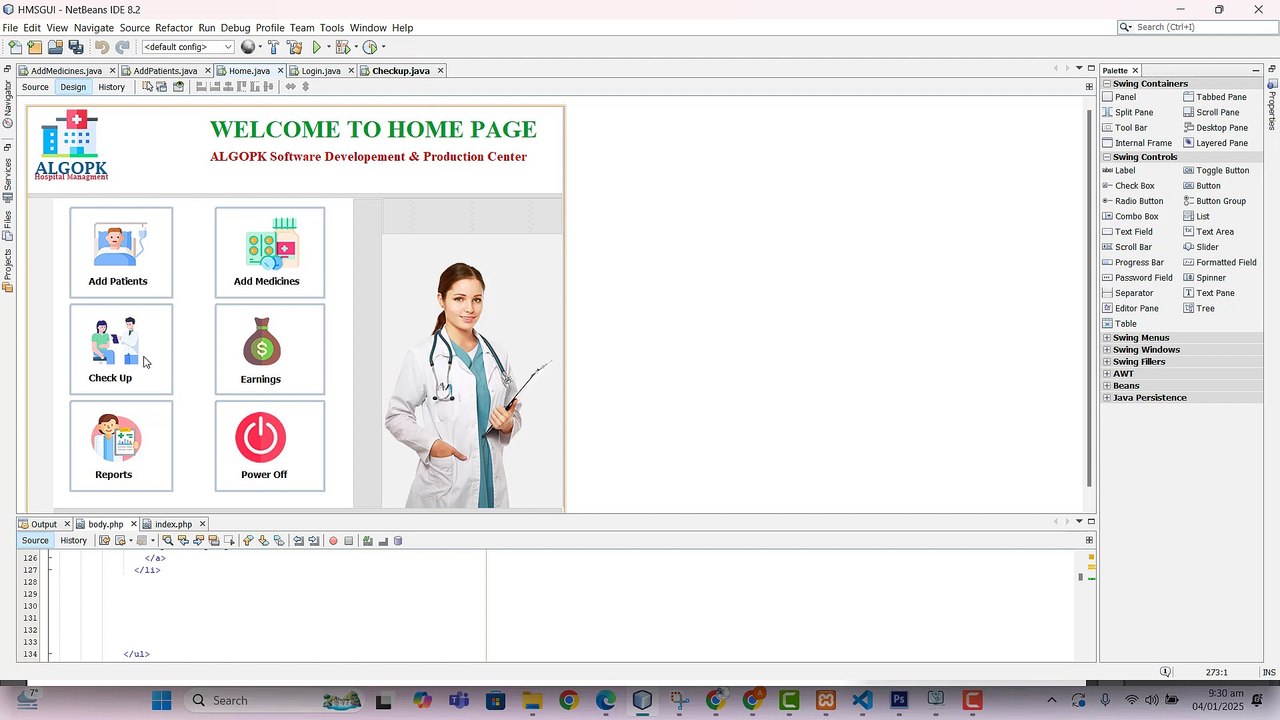Viewport: 1280px width, 720px height.
Task: Toggle History view in body.php editor
Action: click(x=73, y=541)
